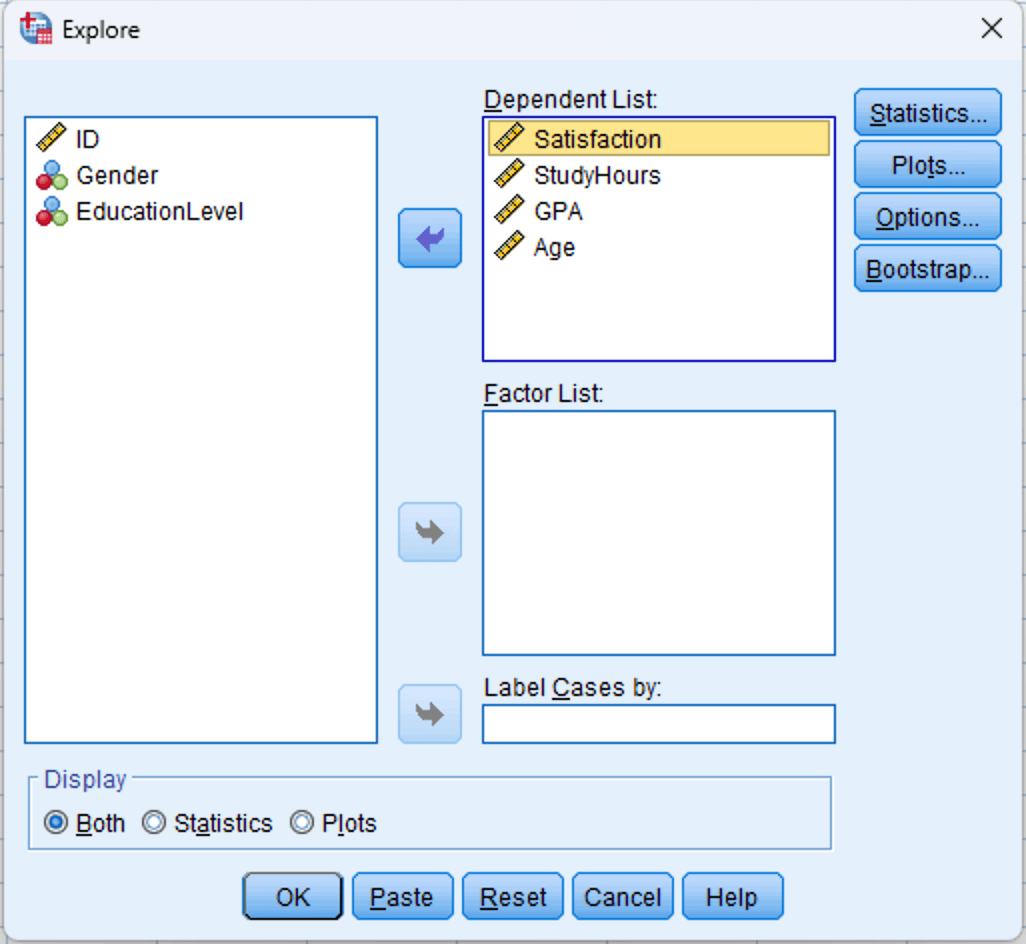Open the Options... dialog

click(927, 217)
